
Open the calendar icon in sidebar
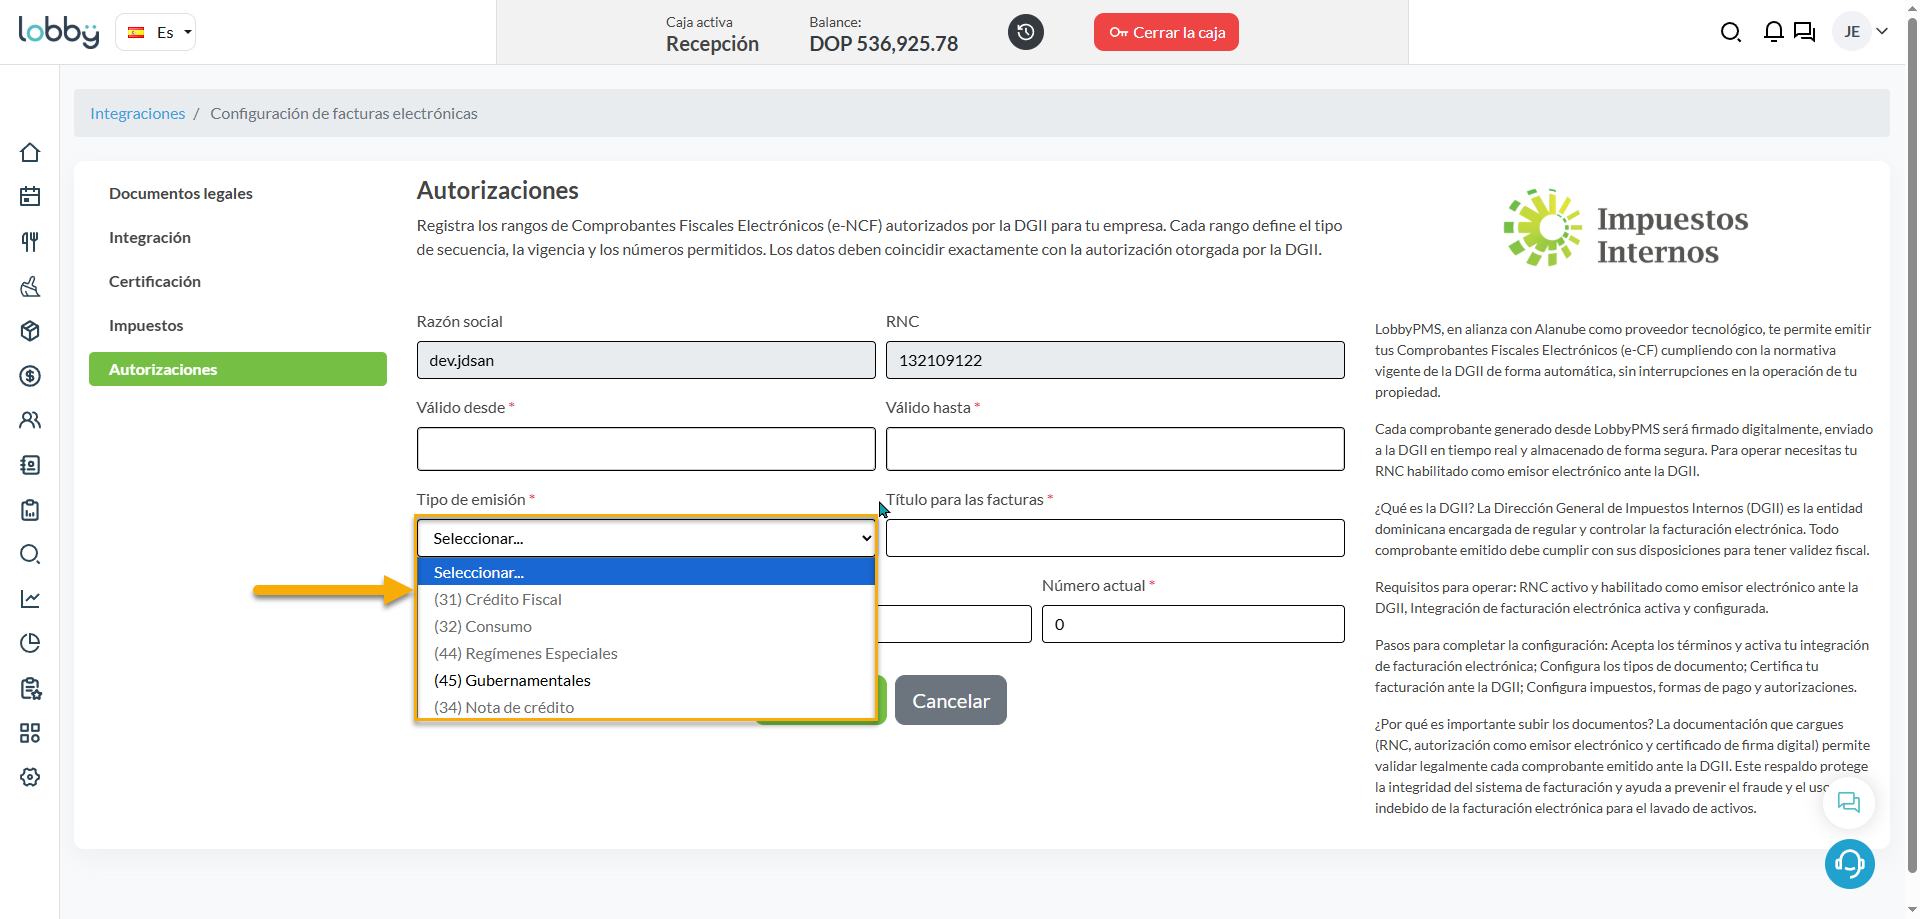[x=30, y=196]
